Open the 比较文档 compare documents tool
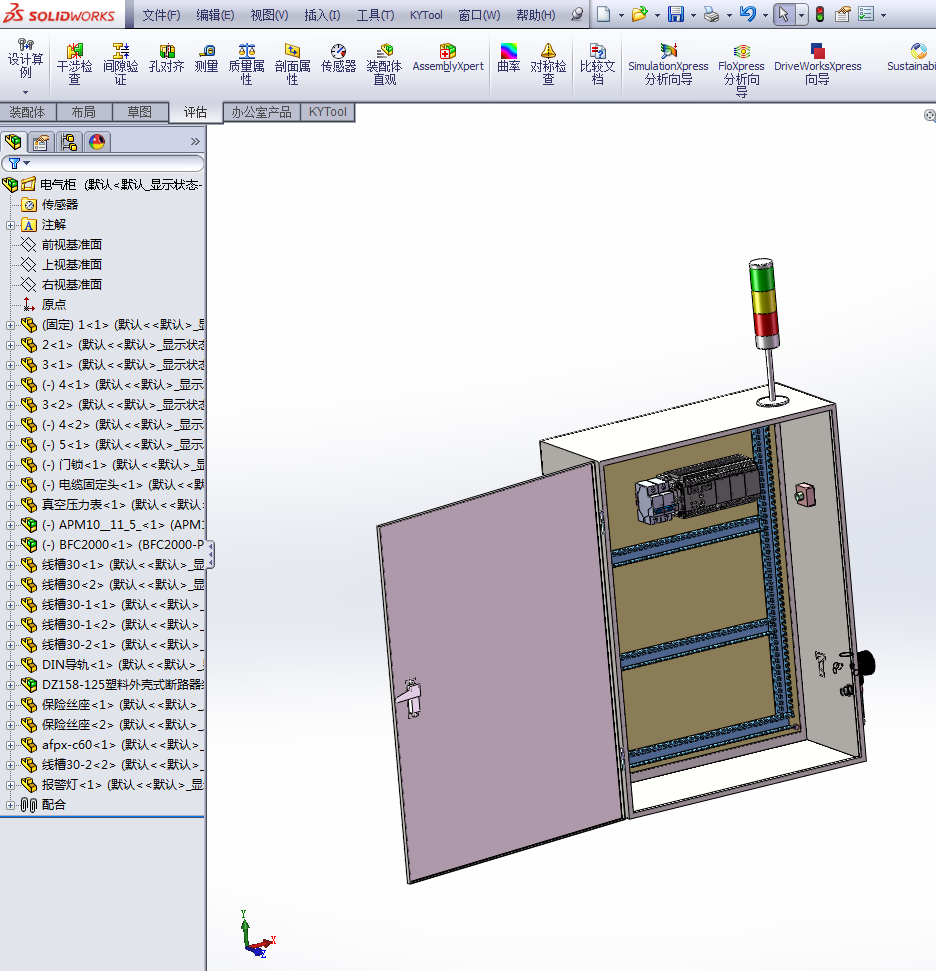The height and width of the screenshot is (971, 936). coord(597,64)
